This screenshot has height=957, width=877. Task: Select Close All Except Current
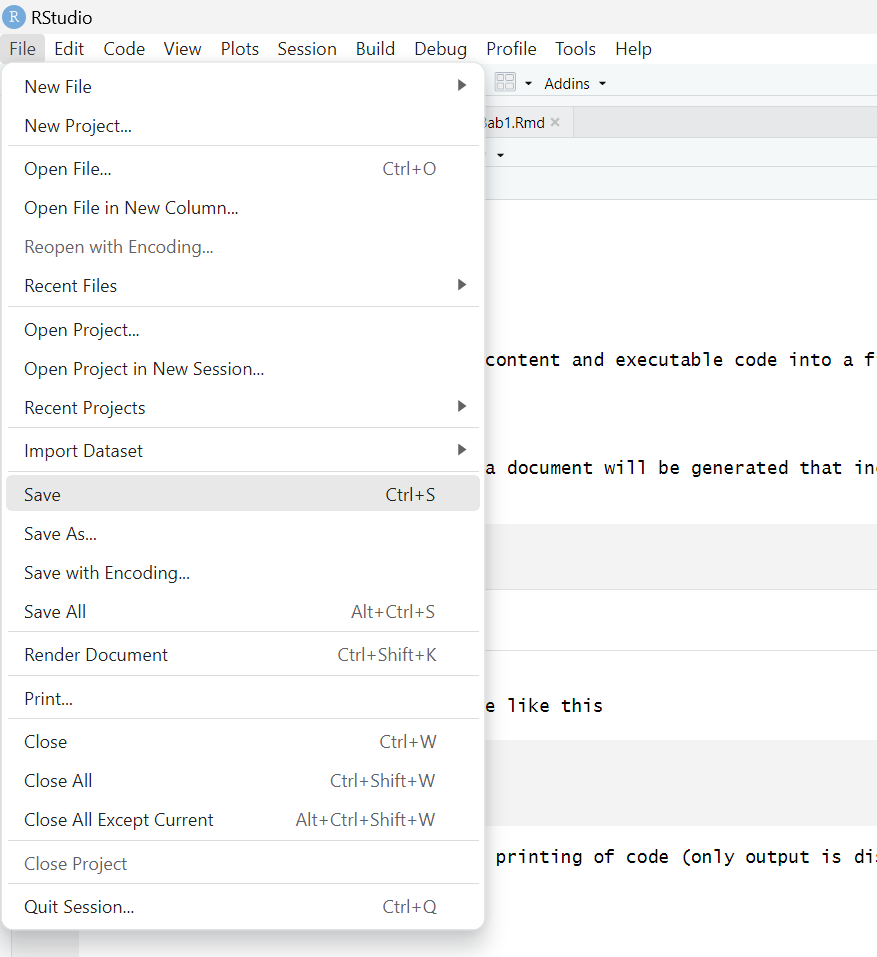243,820
